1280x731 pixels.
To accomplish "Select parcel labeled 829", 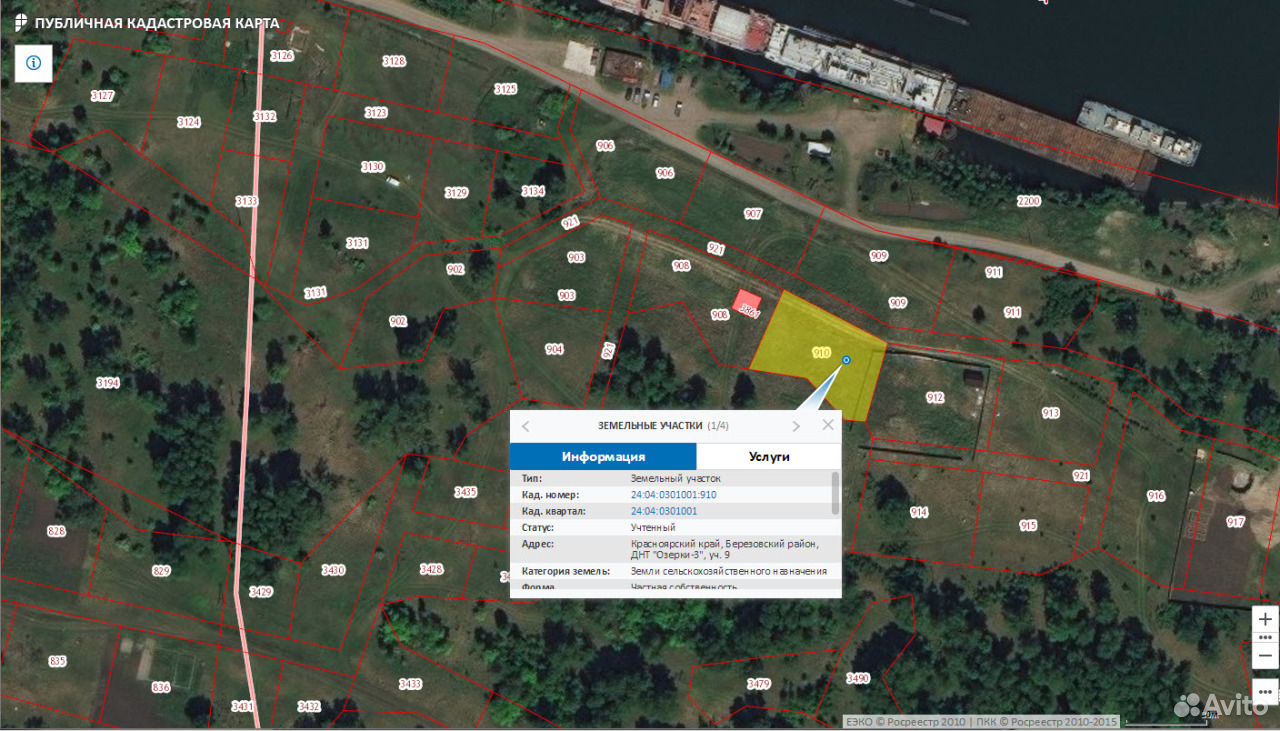I will [161, 571].
